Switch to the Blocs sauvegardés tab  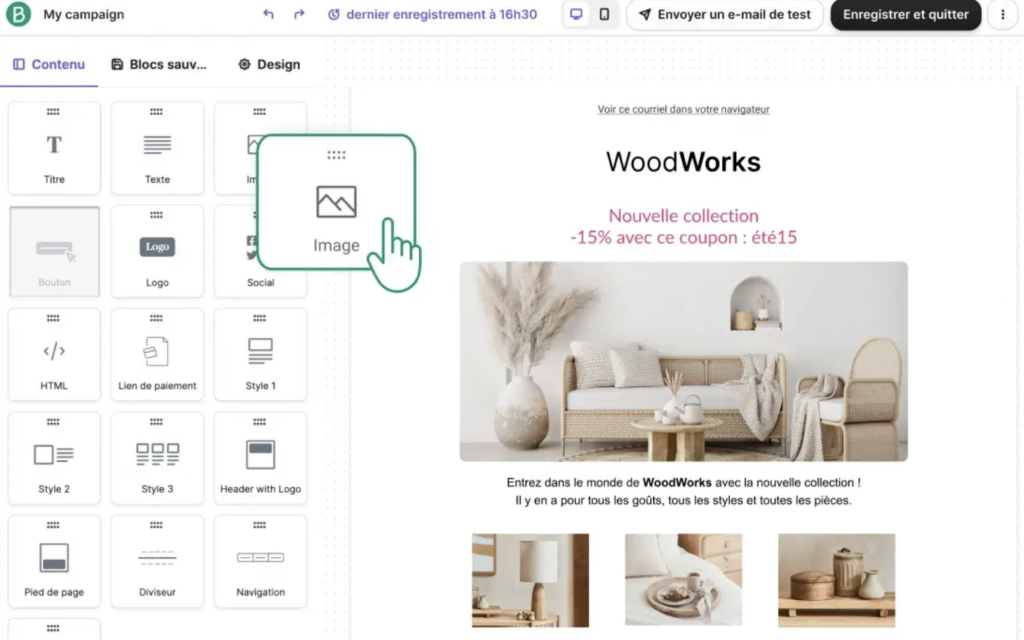159,64
